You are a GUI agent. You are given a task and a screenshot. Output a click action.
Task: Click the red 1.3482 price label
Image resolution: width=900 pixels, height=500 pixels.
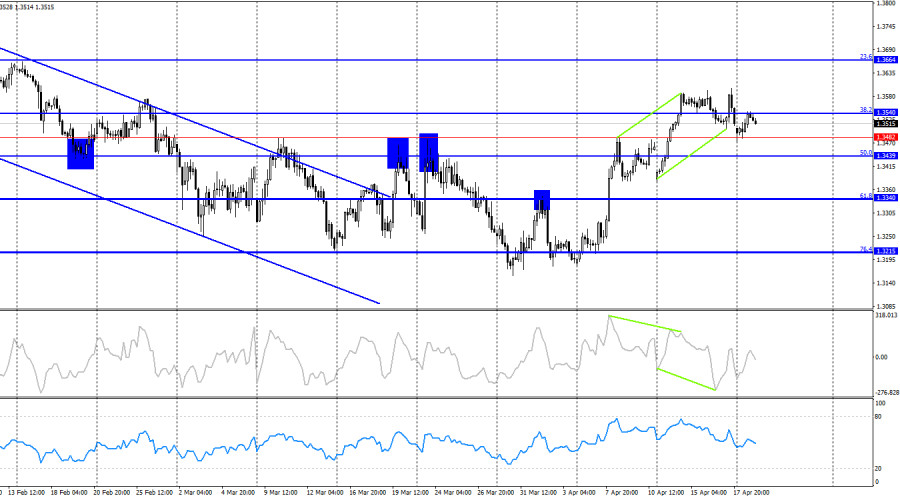click(885, 137)
